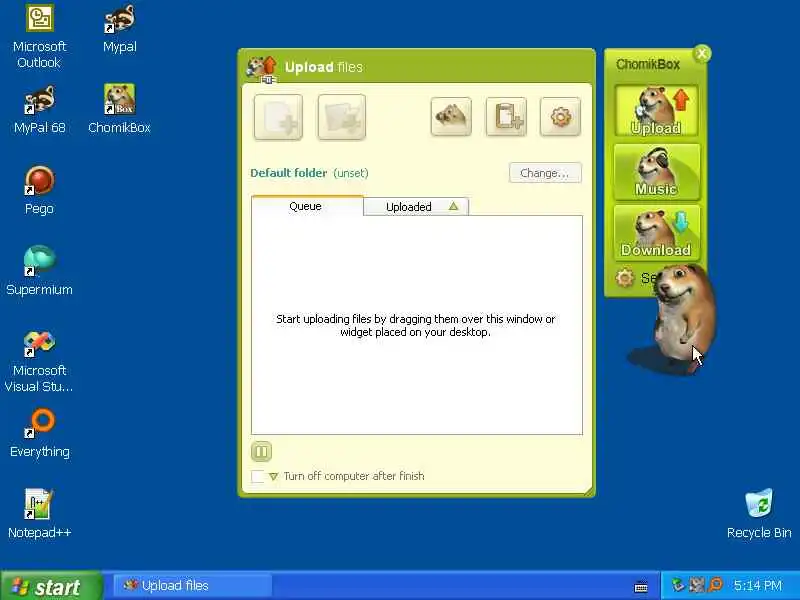
Task: Pause uploads with the pause button
Action: [261, 452]
